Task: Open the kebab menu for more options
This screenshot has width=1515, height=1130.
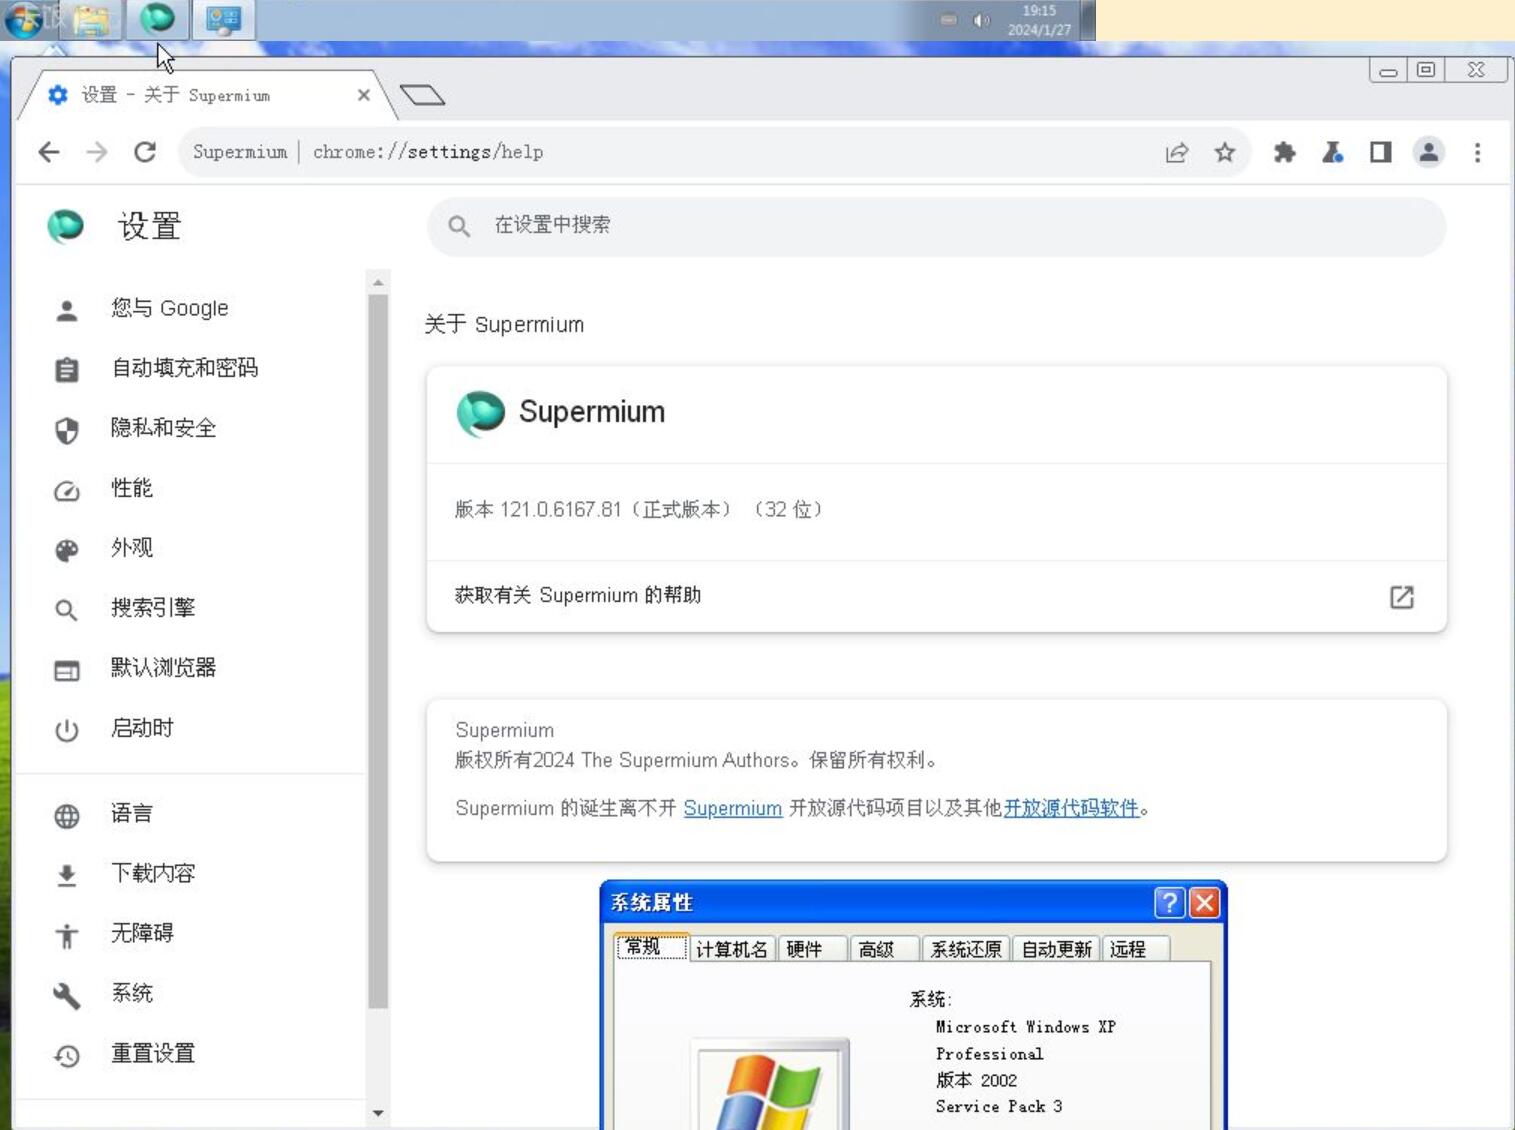Action: (1477, 152)
